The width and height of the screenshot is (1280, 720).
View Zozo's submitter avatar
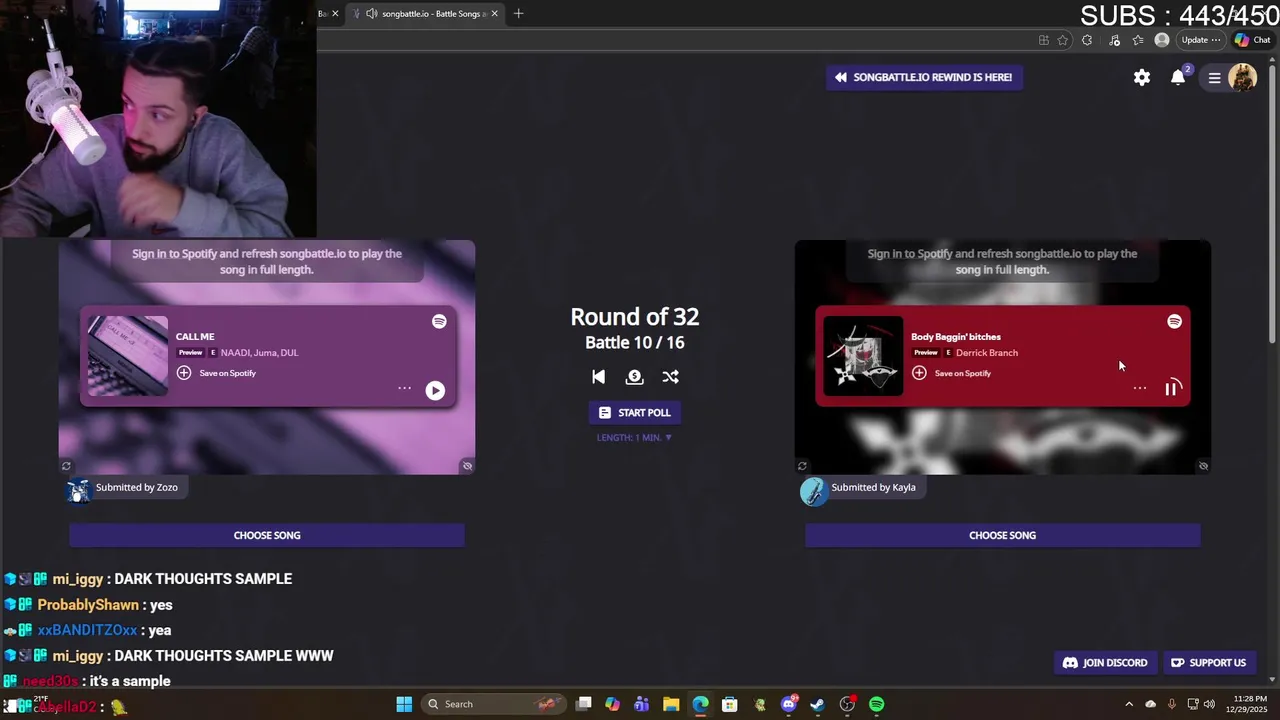click(78, 490)
